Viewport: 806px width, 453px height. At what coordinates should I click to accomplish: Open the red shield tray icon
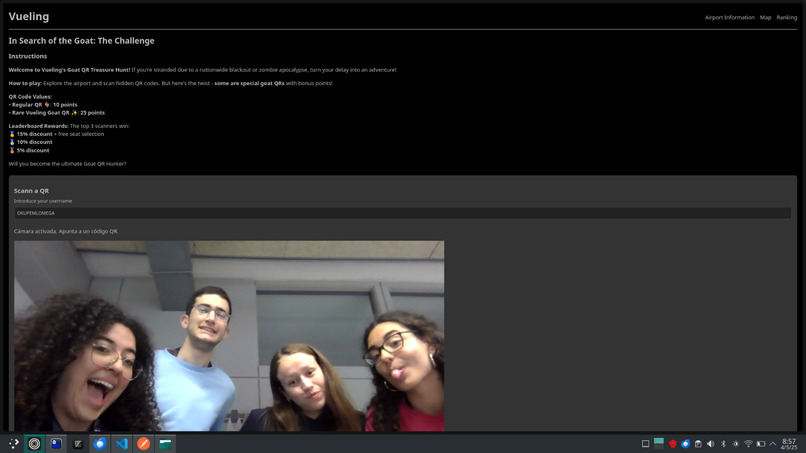pyautogui.click(x=672, y=444)
